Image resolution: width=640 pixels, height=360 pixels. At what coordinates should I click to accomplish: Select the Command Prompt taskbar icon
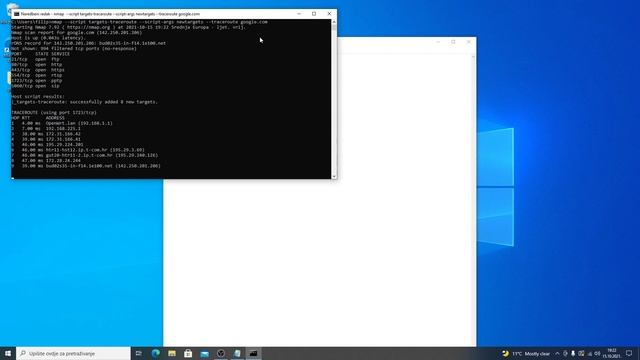click(x=253, y=353)
